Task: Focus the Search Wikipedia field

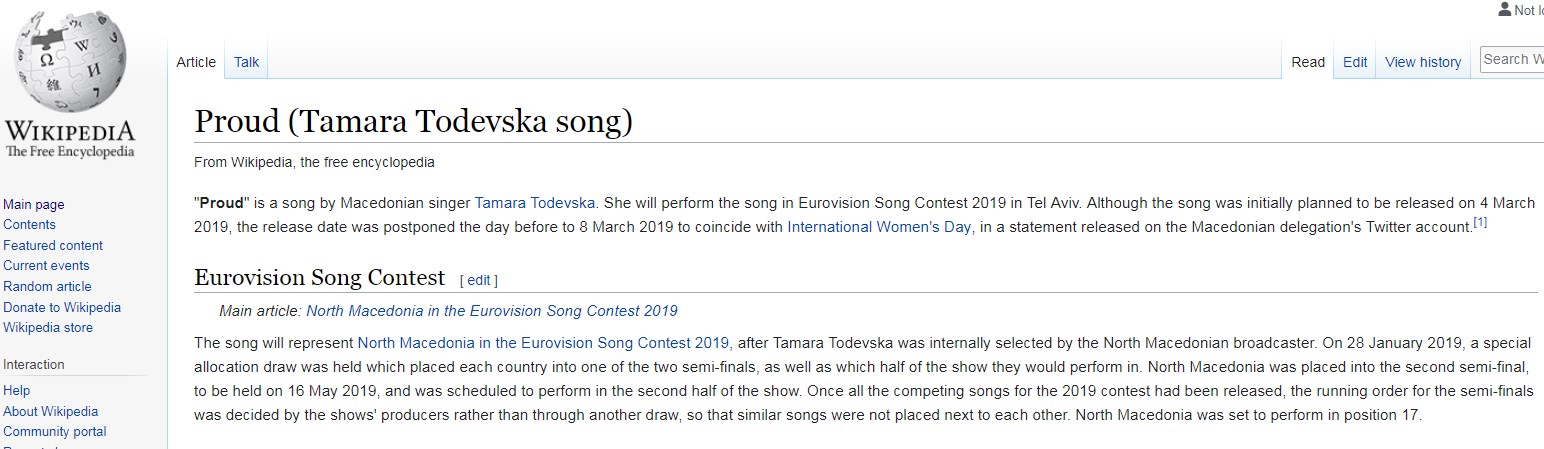Action: (1512, 59)
